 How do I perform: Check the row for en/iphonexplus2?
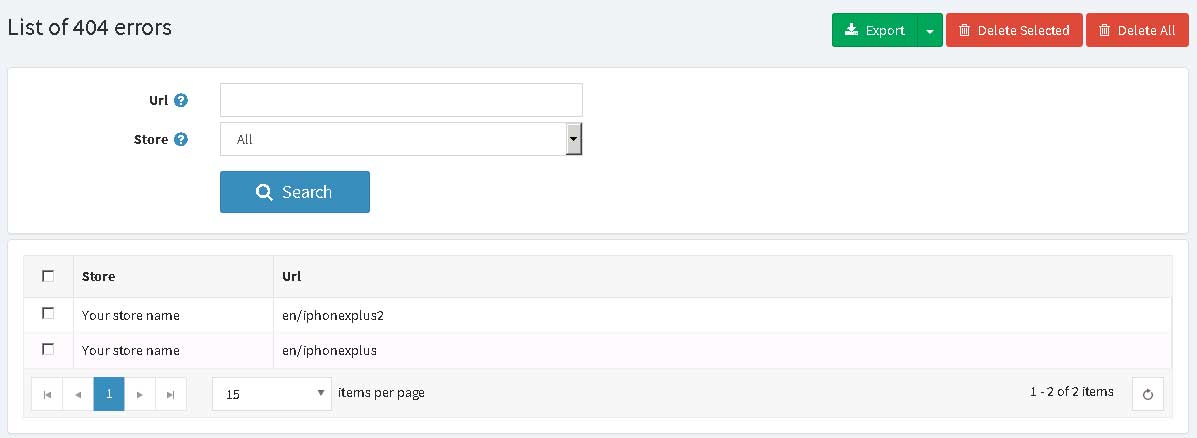coord(48,314)
